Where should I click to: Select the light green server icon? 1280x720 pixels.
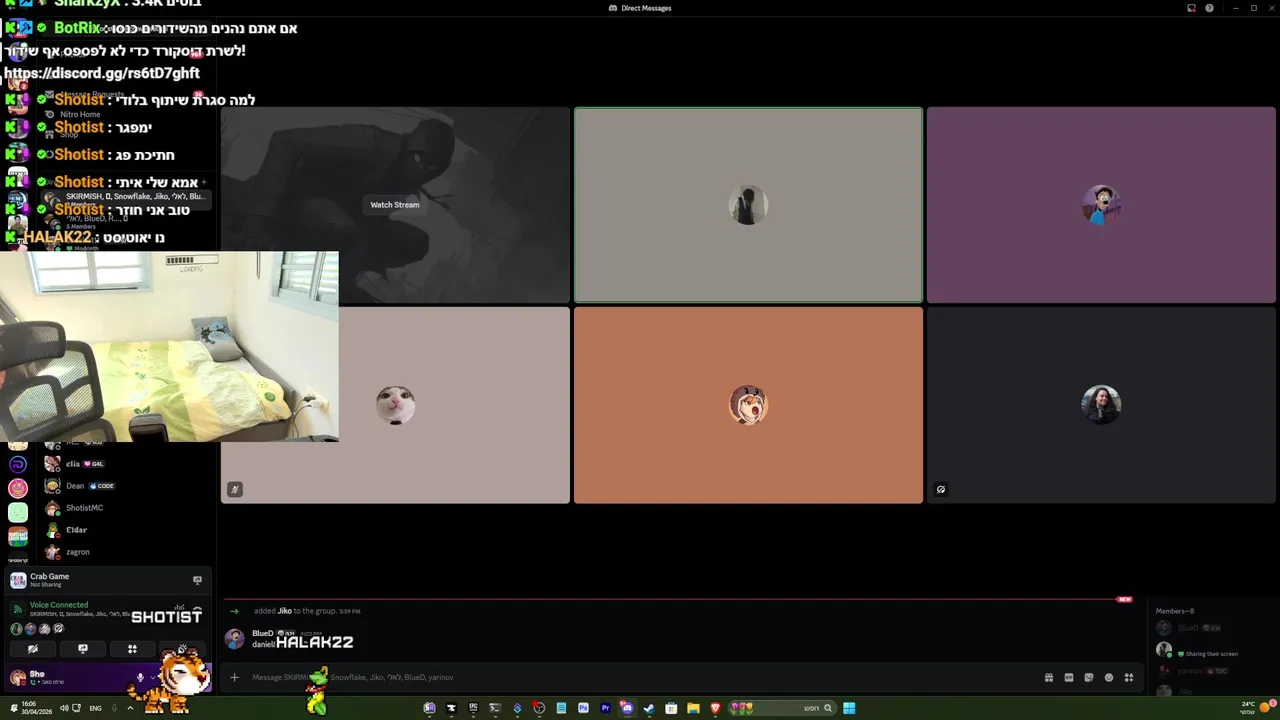[x=18, y=512]
